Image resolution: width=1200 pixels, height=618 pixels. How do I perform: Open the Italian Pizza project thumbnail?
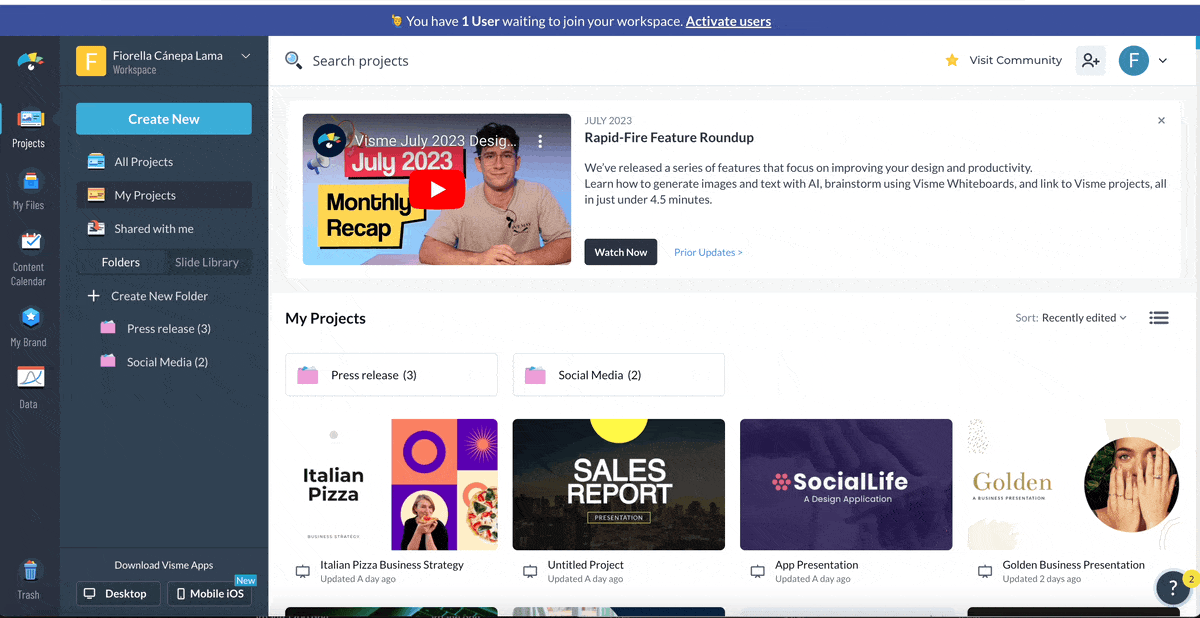click(391, 484)
